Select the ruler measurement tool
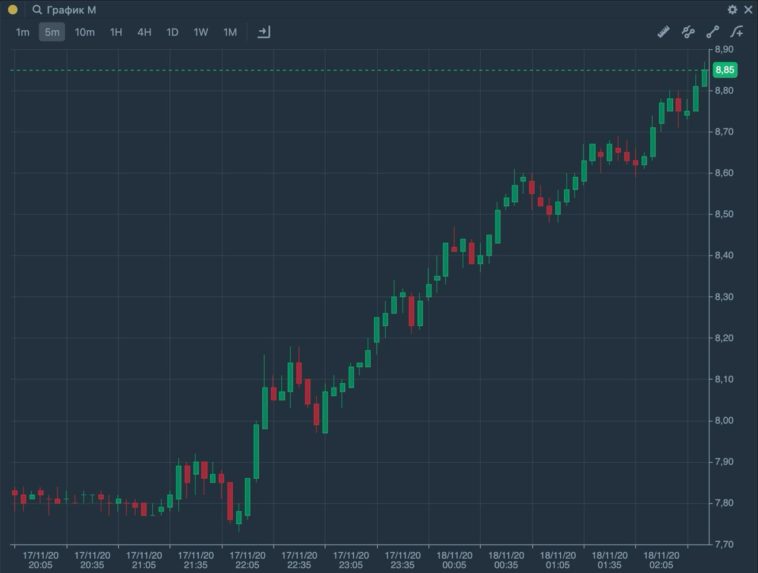The image size is (758, 573). (662, 32)
